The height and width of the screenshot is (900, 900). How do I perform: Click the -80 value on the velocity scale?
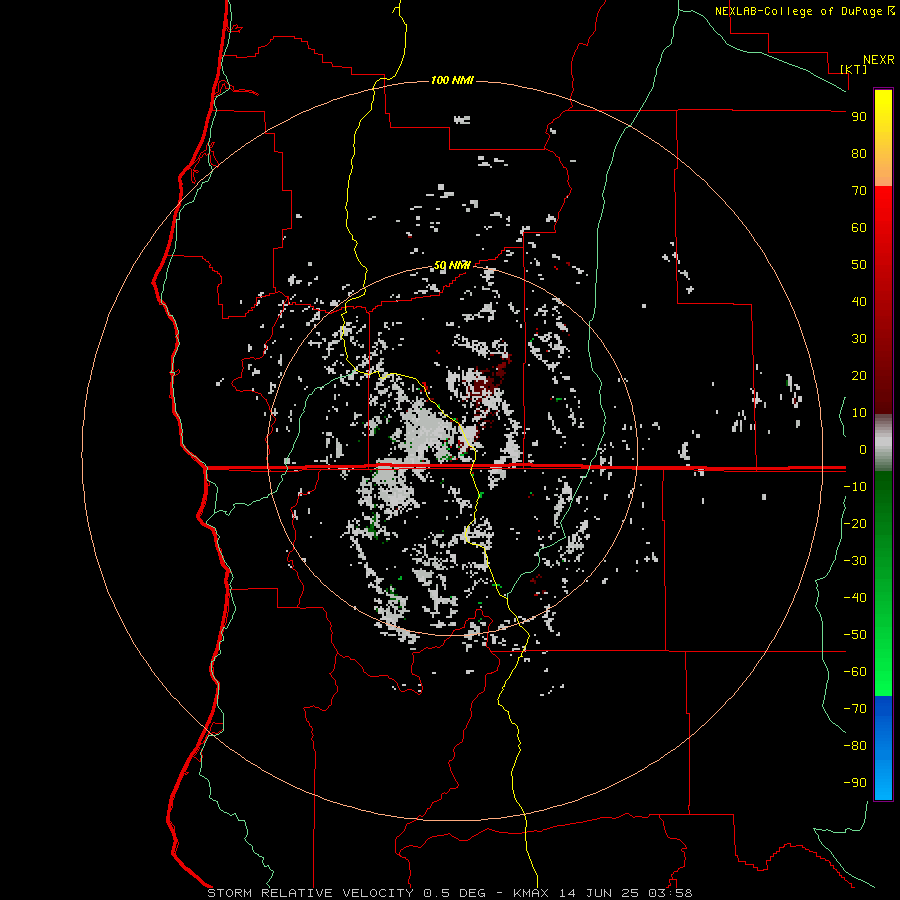point(855,746)
